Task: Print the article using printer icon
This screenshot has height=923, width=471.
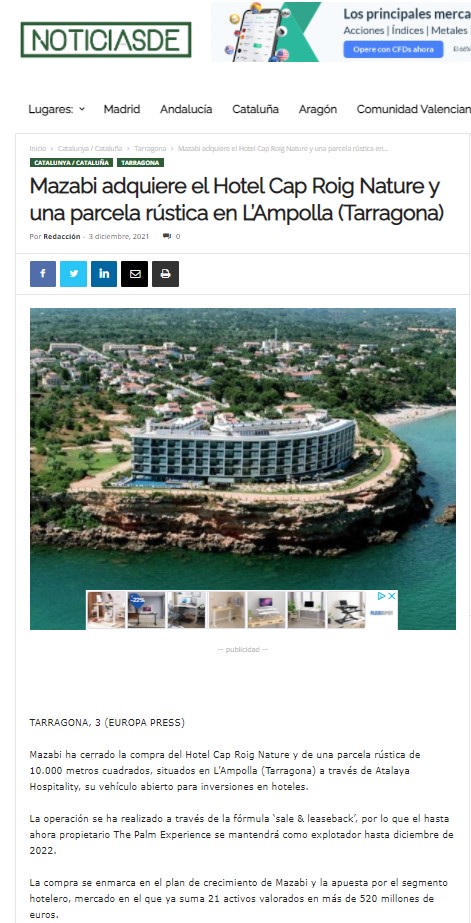Action: [x=165, y=274]
